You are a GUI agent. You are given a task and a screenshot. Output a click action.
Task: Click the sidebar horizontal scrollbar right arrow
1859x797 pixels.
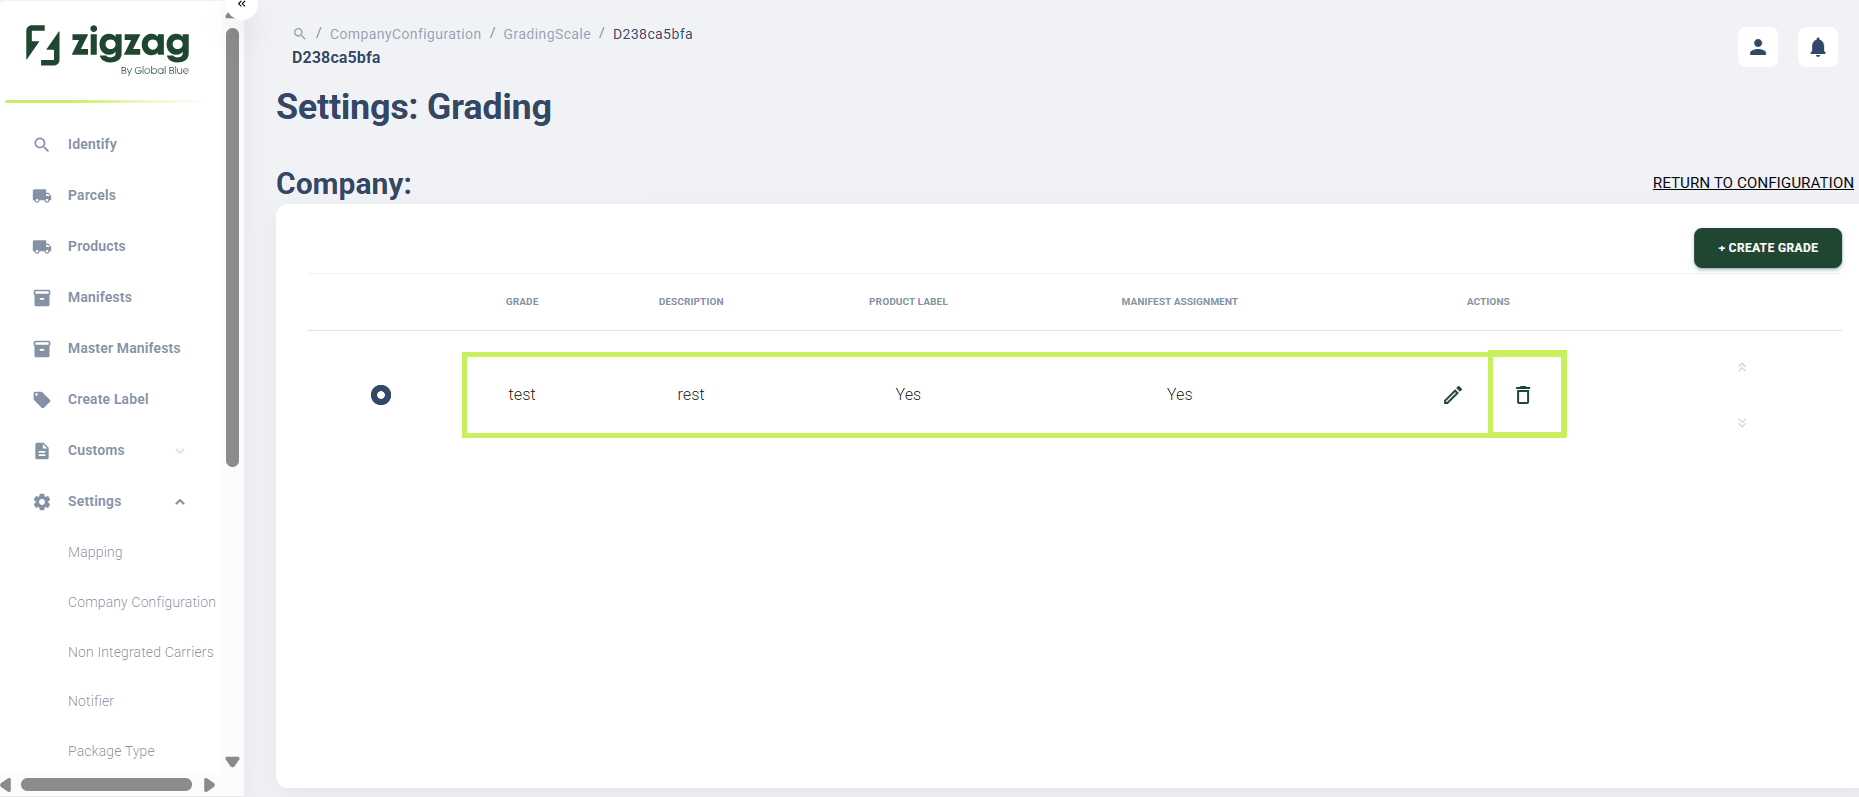(x=209, y=785)
